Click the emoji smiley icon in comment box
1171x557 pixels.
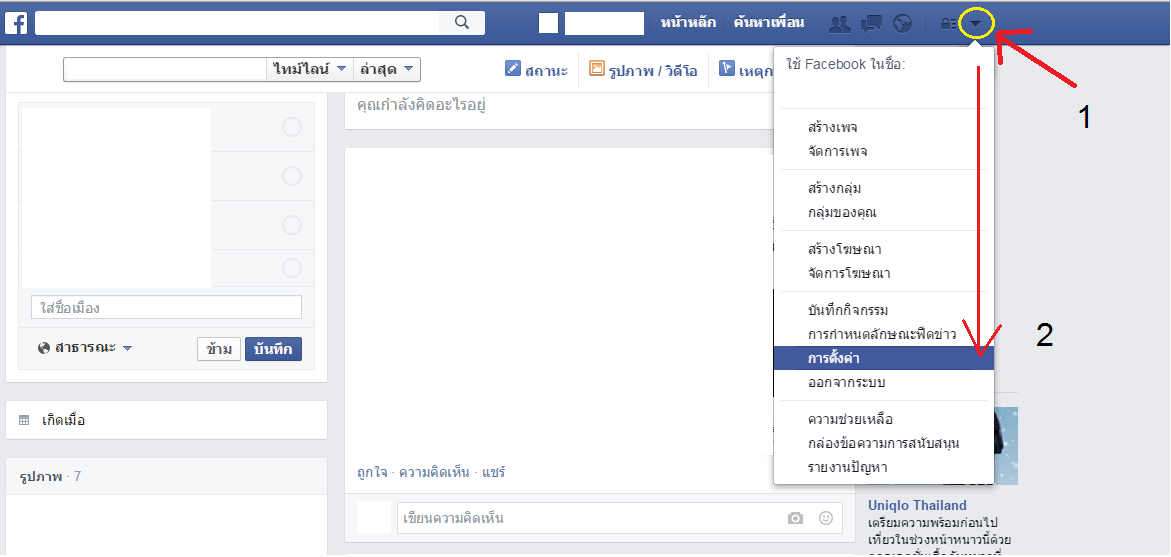pos(826,518)
